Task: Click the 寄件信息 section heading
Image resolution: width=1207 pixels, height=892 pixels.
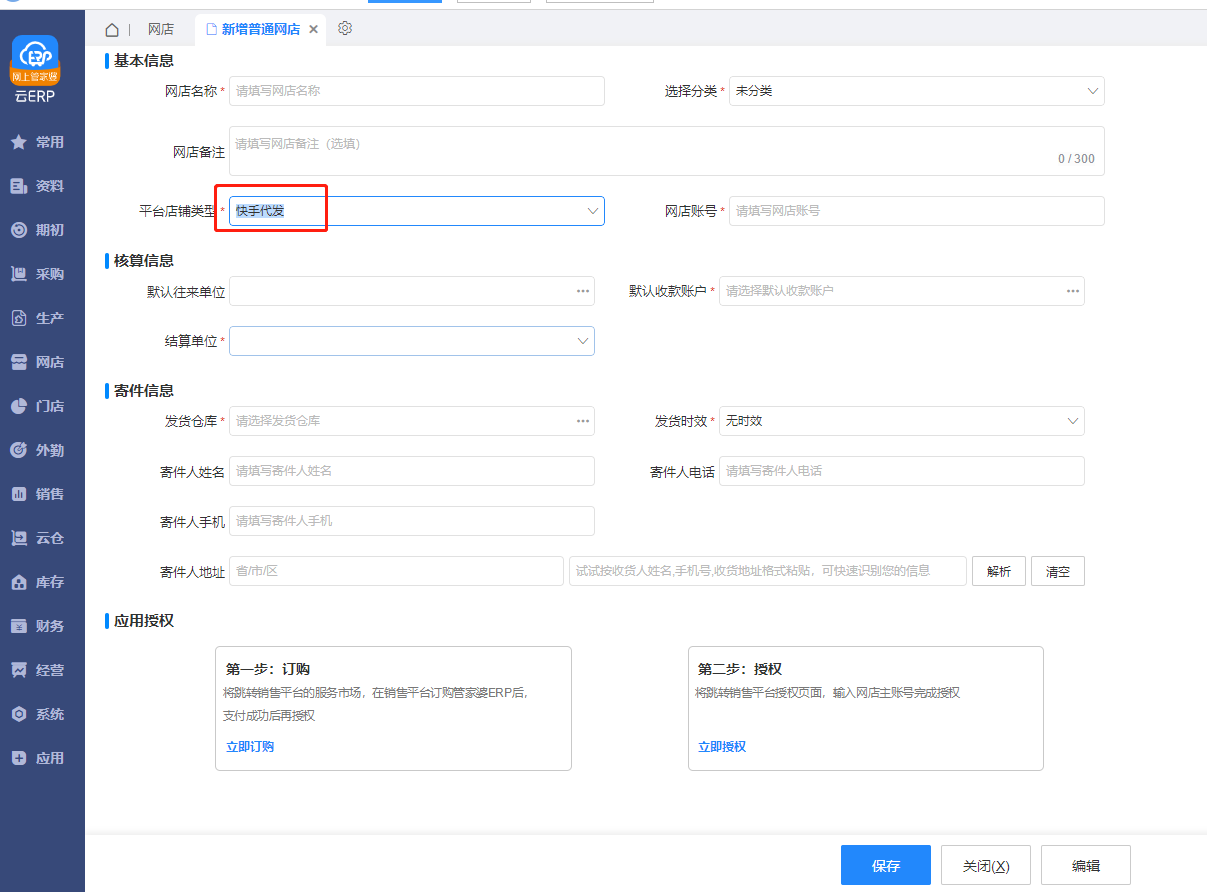Action: click(x=143, y=391)
